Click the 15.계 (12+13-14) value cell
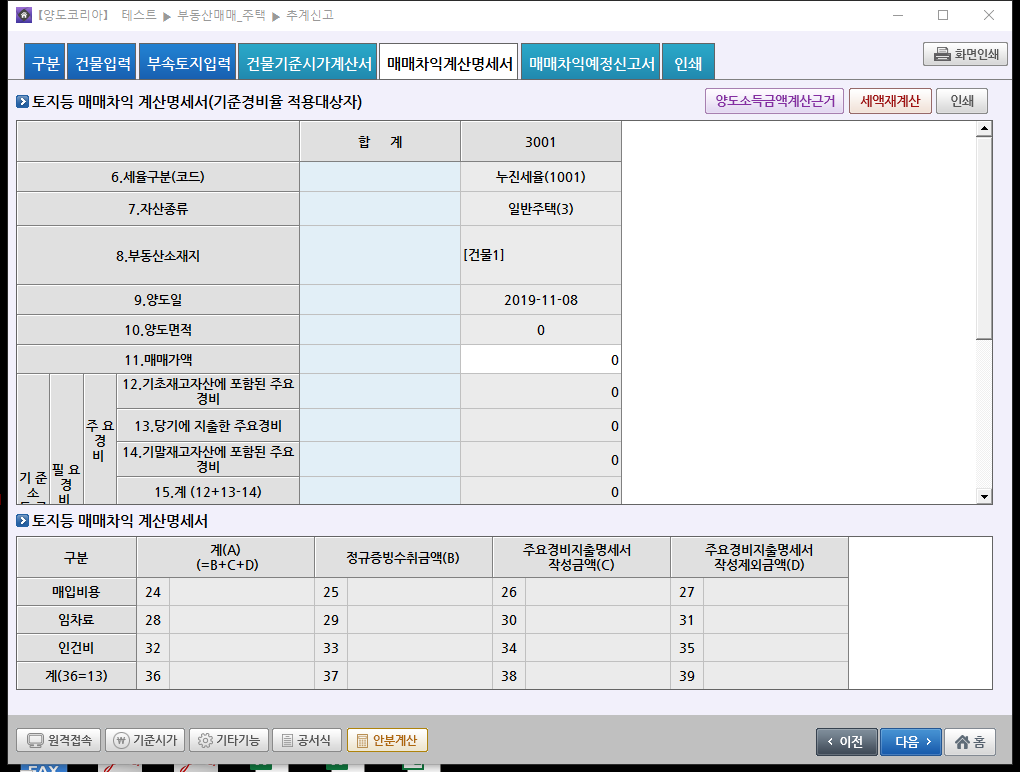 tap(541, 492)
